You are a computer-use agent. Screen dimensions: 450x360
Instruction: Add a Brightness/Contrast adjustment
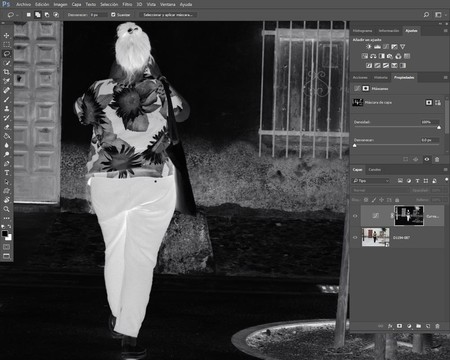369,47
